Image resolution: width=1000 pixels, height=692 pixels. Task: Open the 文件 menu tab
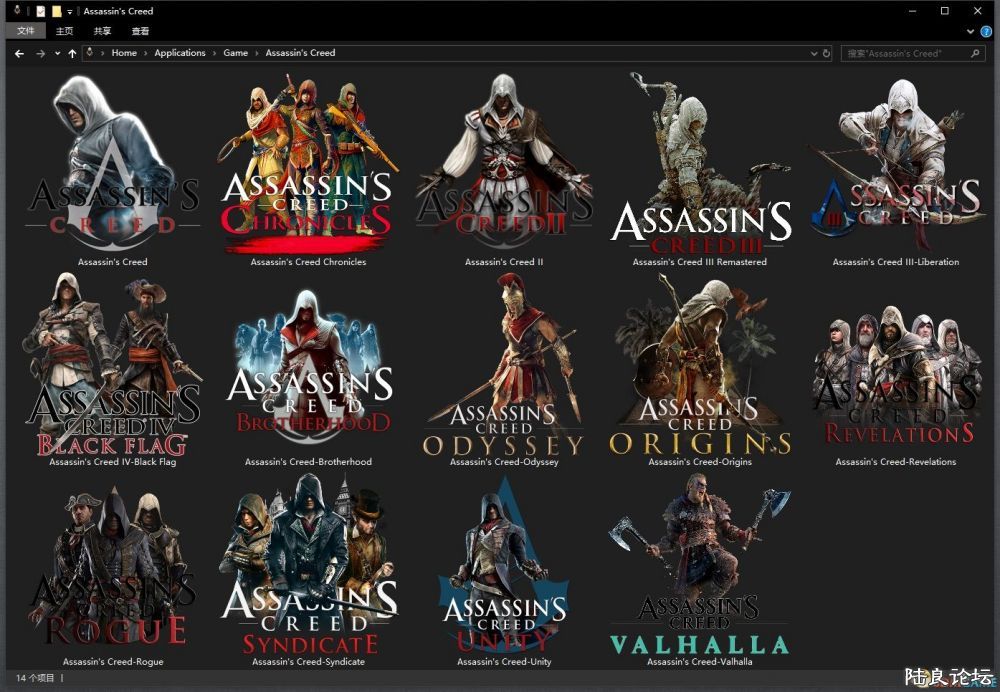click(x=26, y=31)
